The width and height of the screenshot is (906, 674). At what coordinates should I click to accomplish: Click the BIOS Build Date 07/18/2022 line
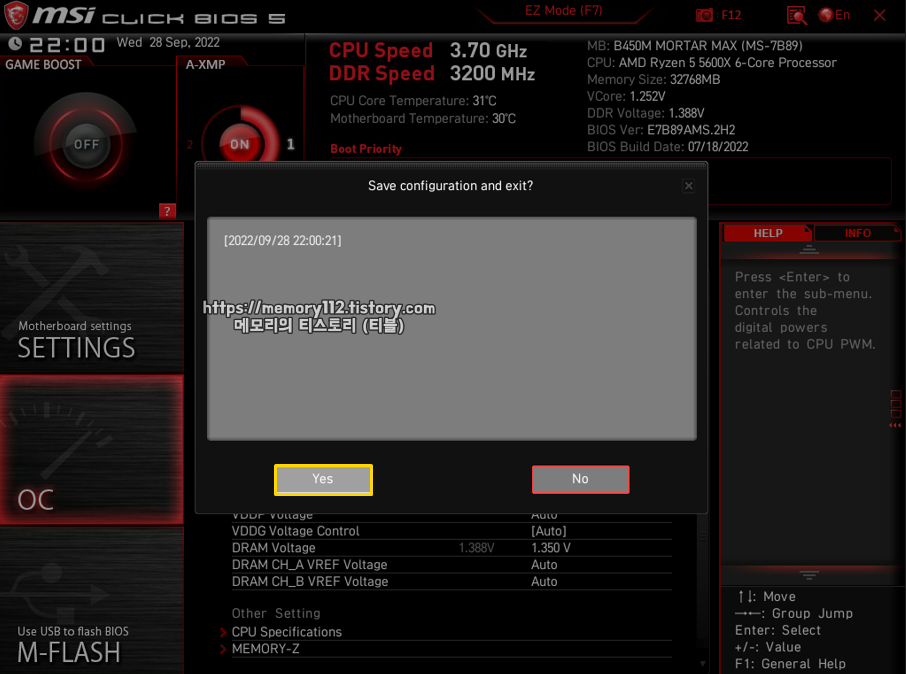pyautogui.click(x=667, y=146)
